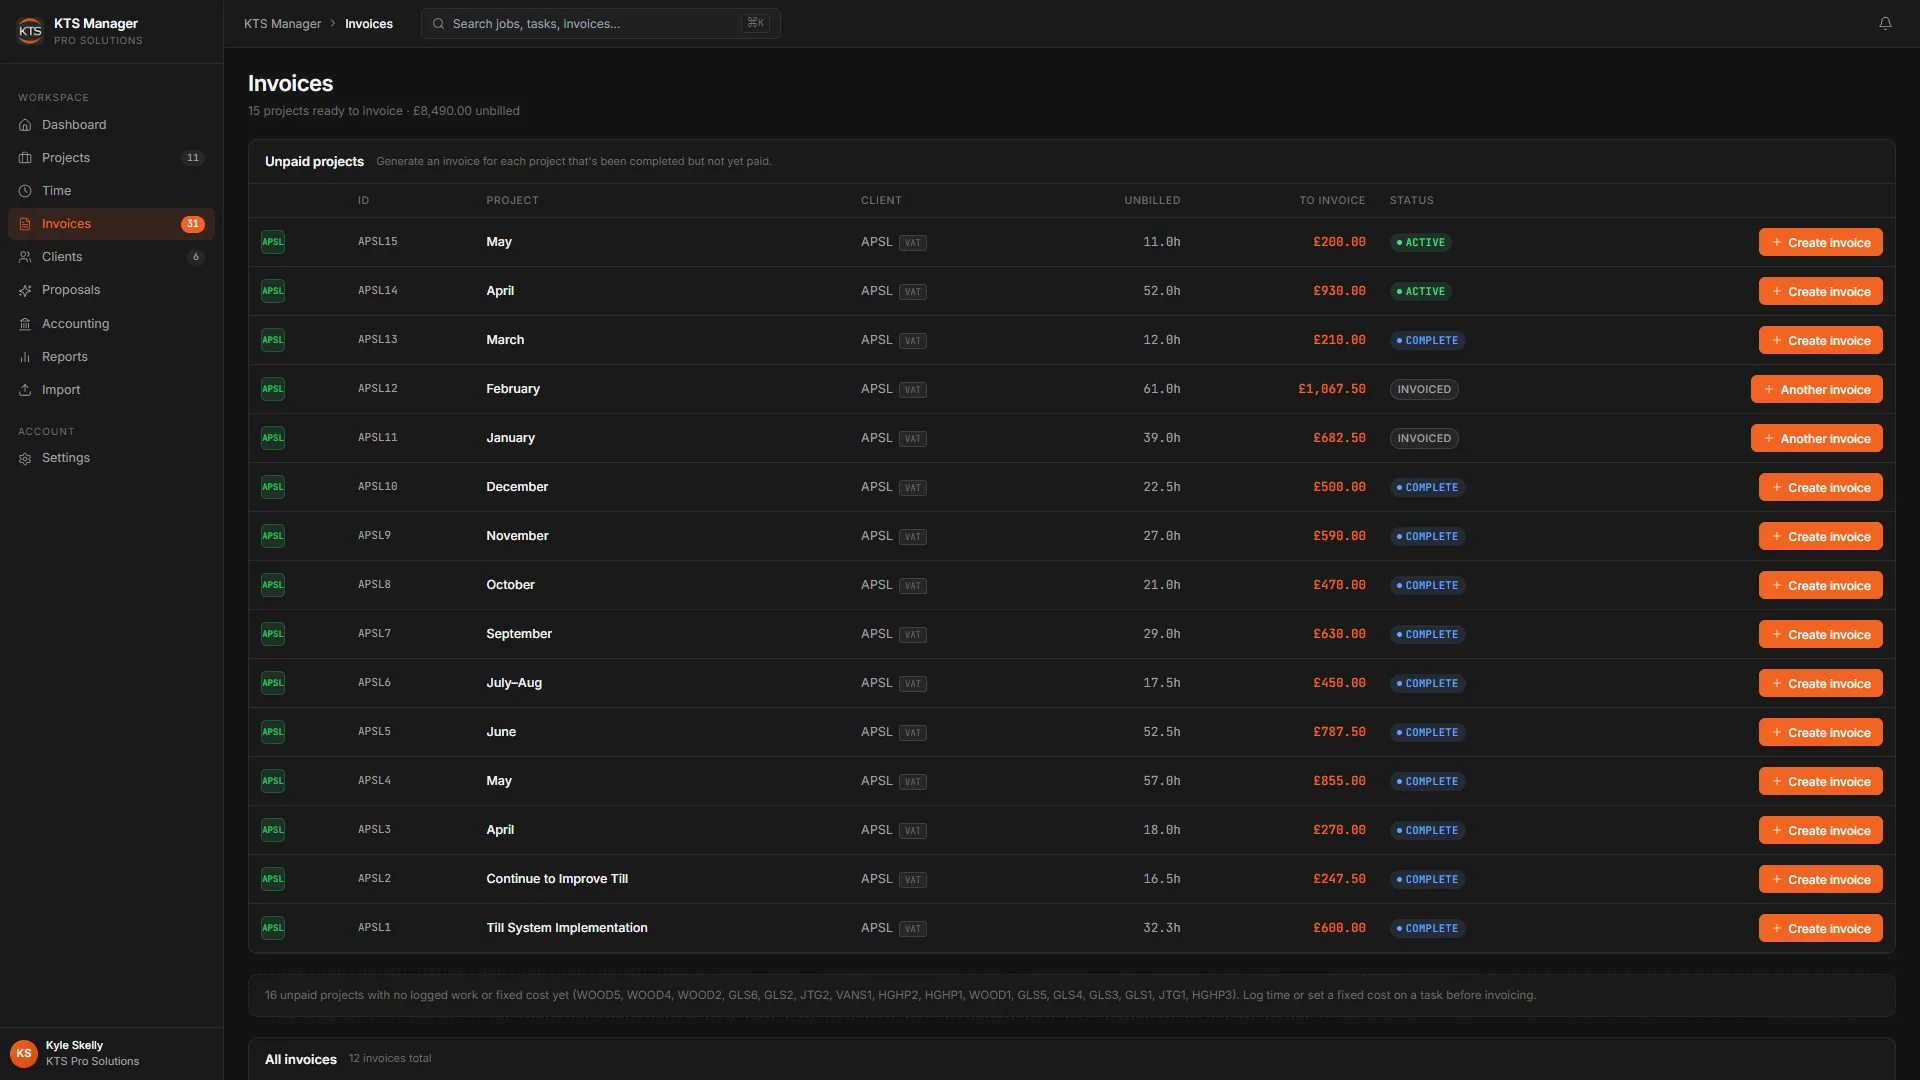Open the Continue to Improve Till project row
This screenshot has height=1080, width=1920.
pyautogui.click(x=1071, y=879)
